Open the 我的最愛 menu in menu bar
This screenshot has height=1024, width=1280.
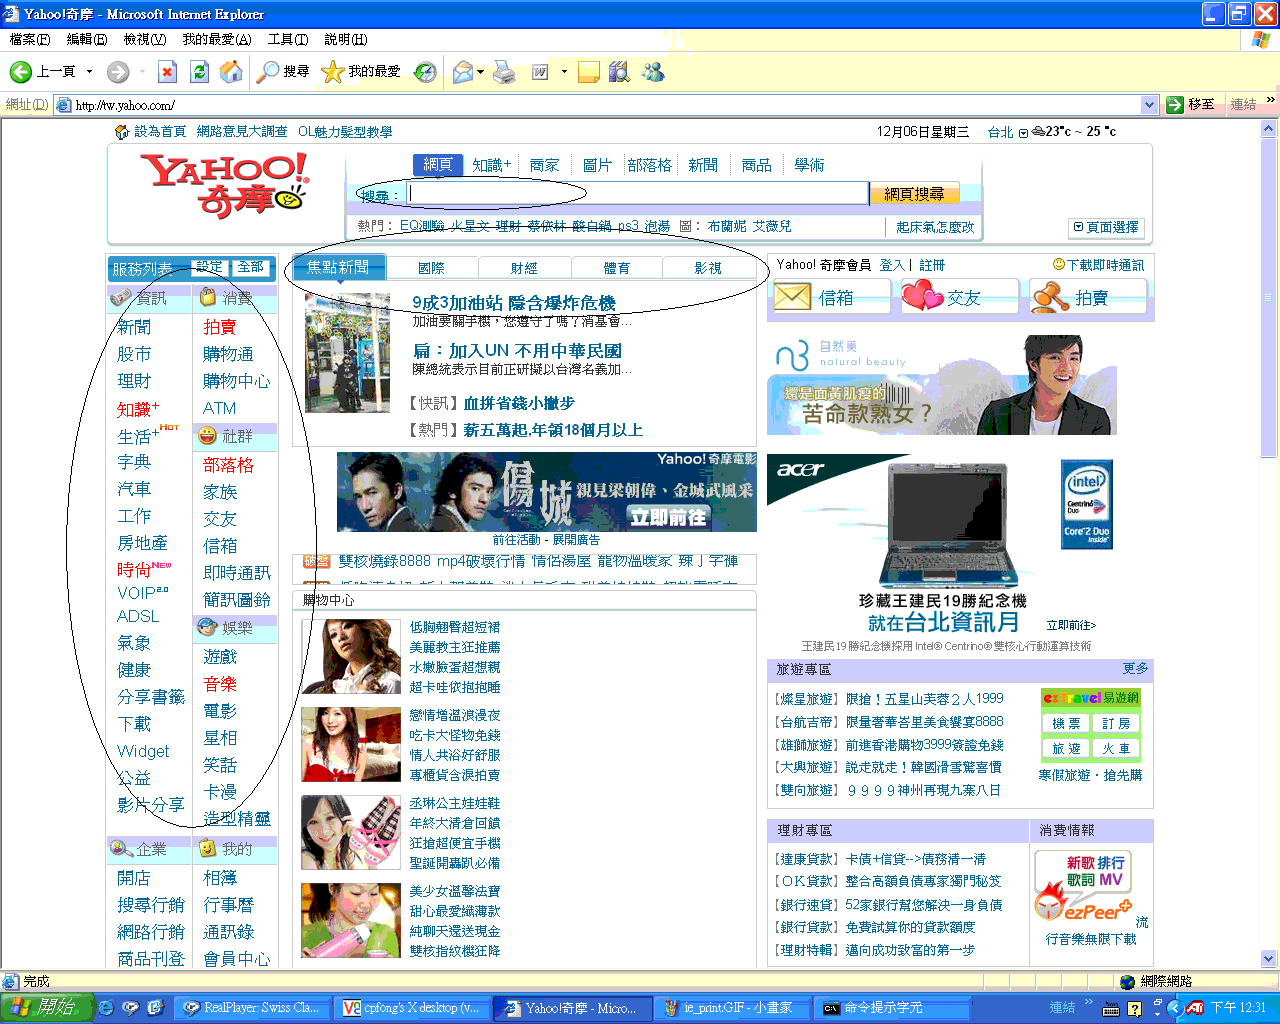click(x=216, y=39)
